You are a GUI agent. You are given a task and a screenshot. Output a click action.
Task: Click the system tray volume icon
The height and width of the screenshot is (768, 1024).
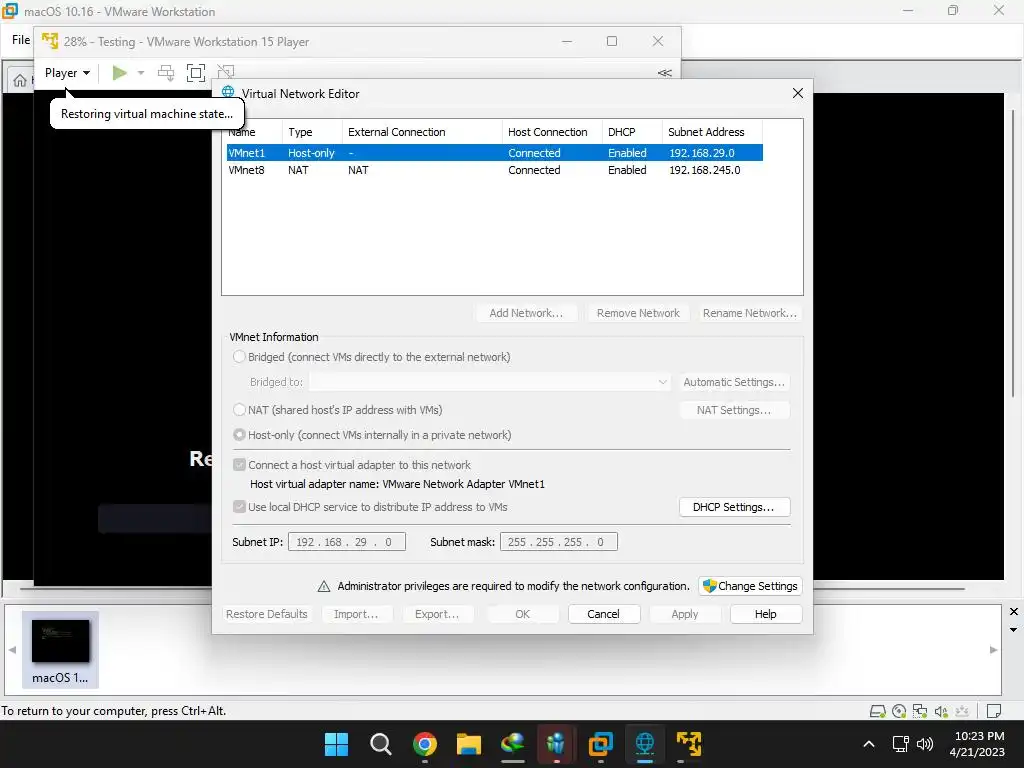pos(925,744)
